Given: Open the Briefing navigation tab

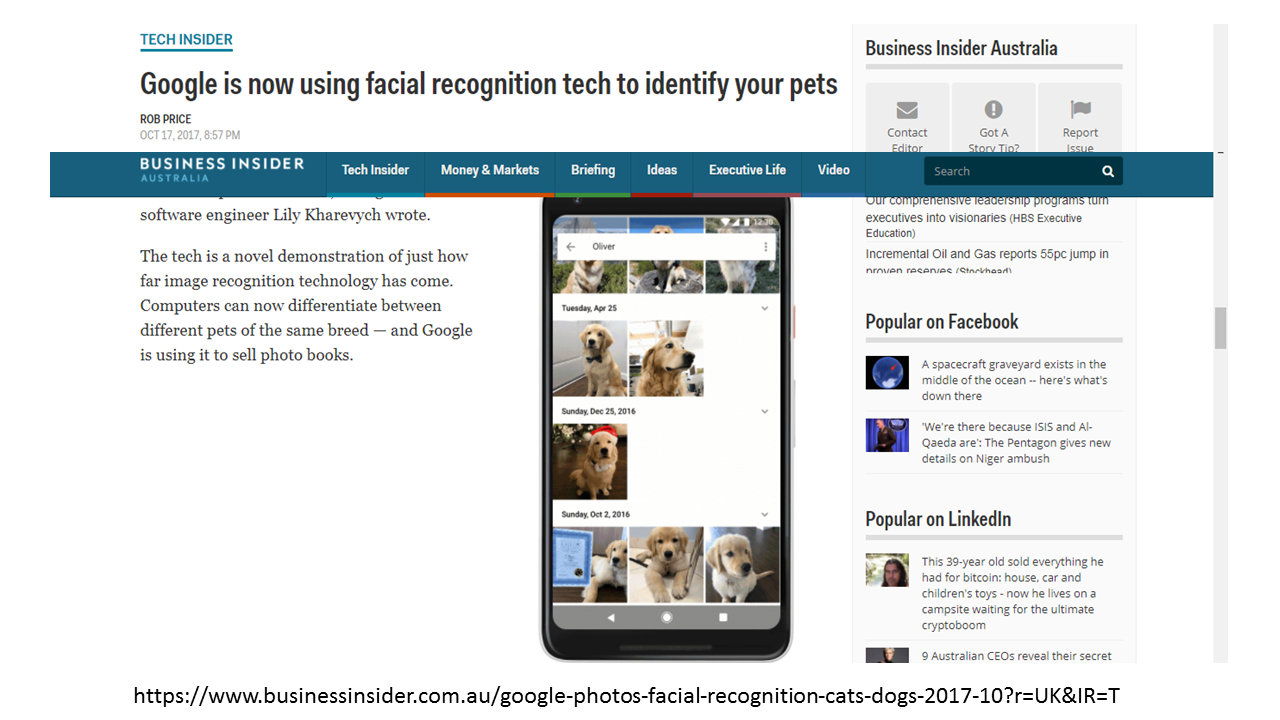Looking at the screenshot, I should point(593,170).
